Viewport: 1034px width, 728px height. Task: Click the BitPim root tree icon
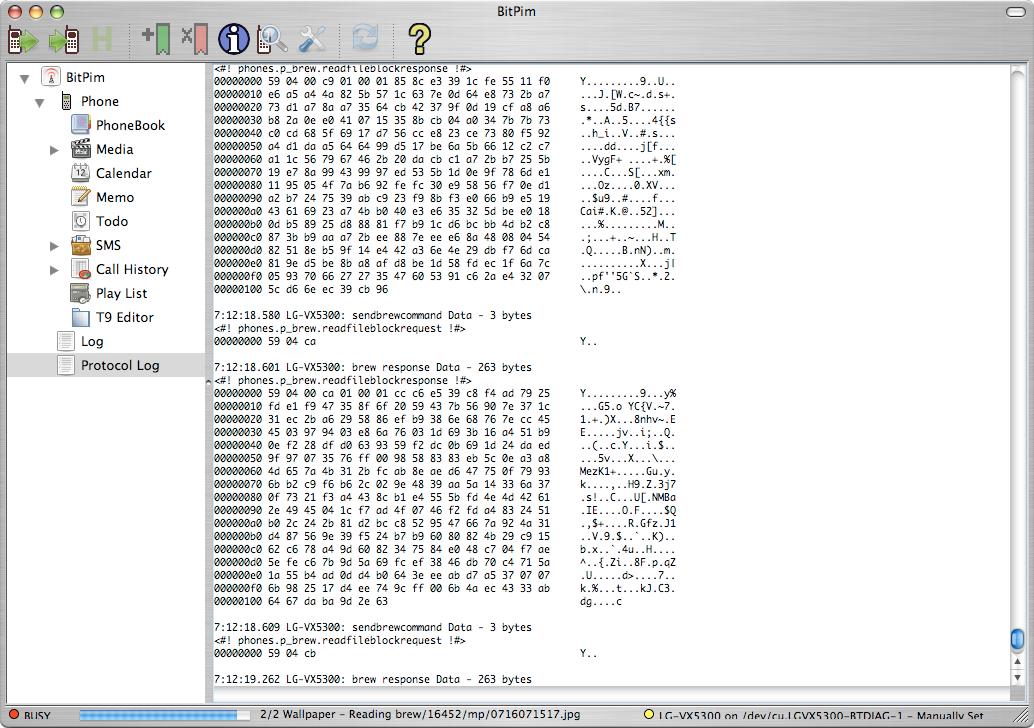click(x=51, y=76)
